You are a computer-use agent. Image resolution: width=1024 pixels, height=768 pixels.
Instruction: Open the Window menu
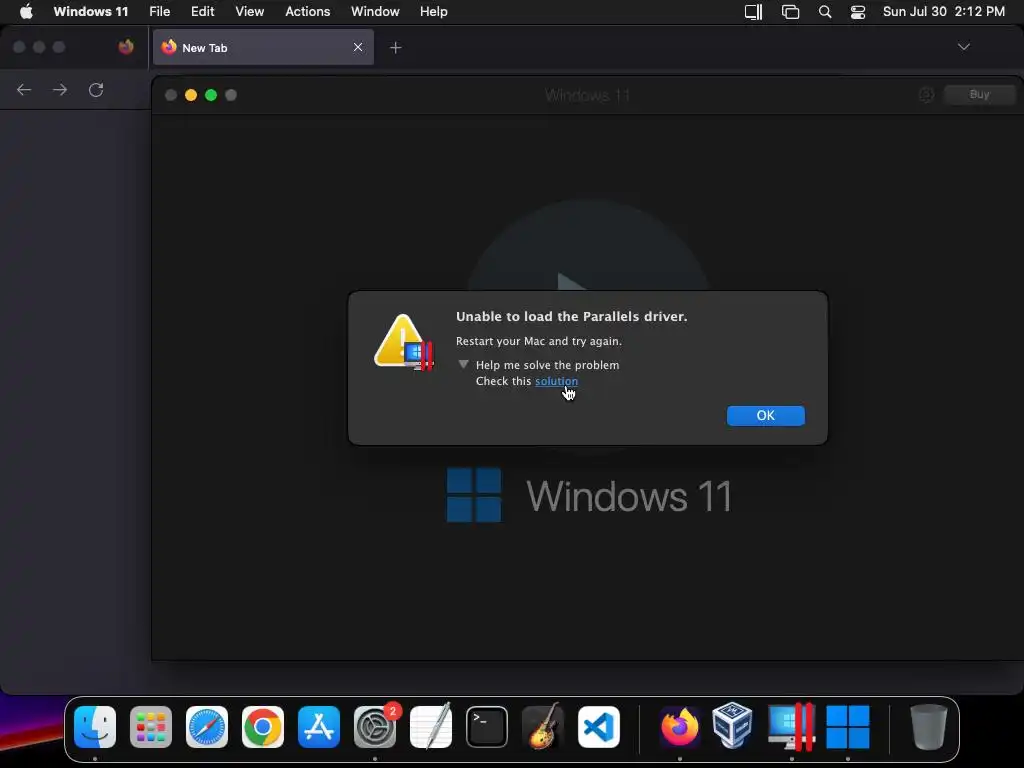click(x=375, y=11)
